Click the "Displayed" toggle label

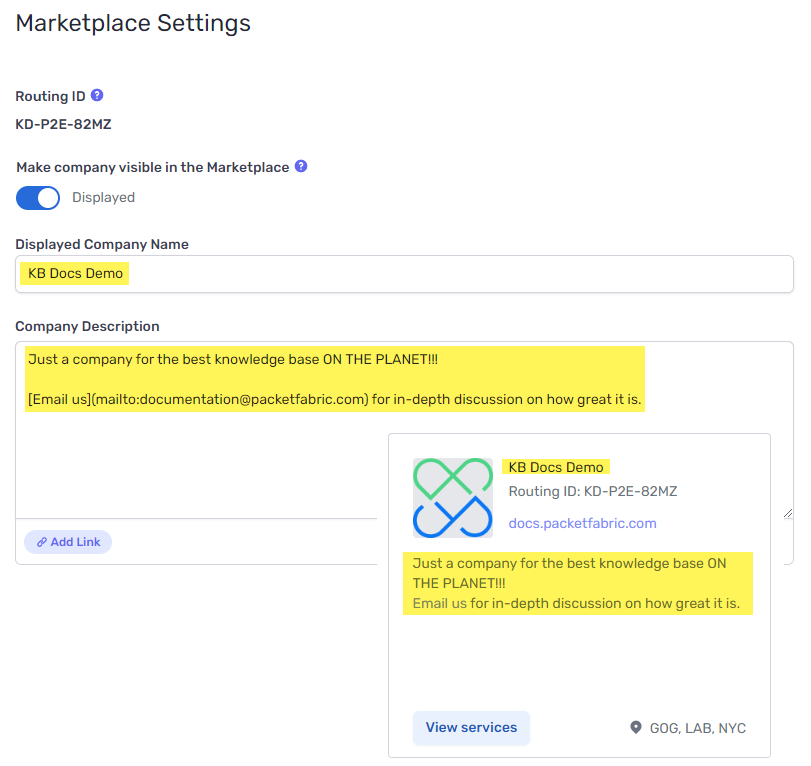[103, 198]
